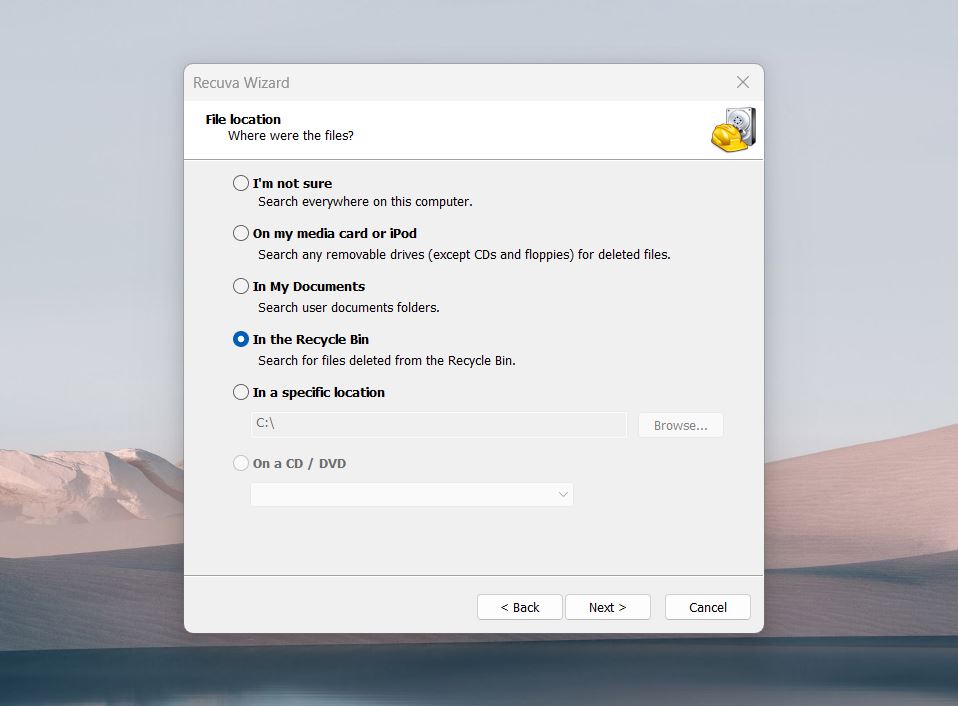Click the C:\ location path field

439,424
